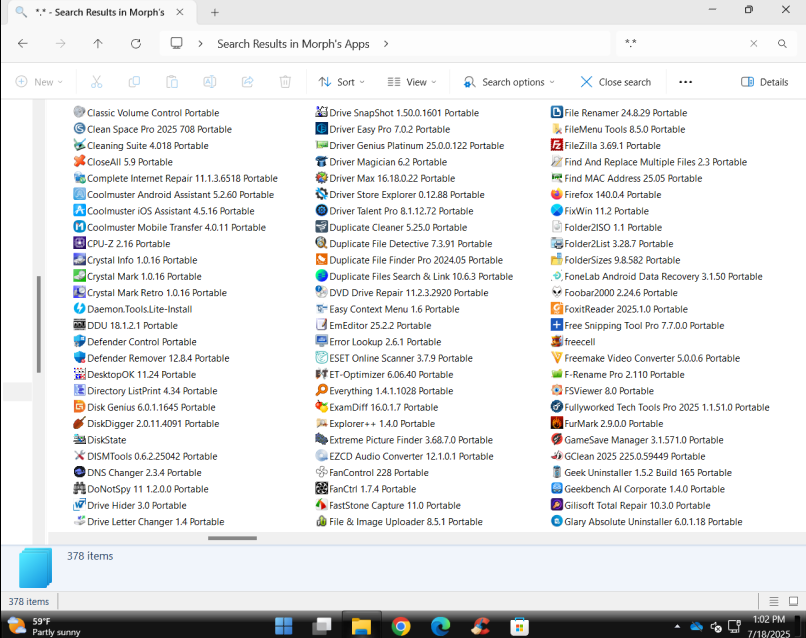Viewport: 806px width, 638px height.
Task: Show hidden system tray icons
Action: (677, 626)
